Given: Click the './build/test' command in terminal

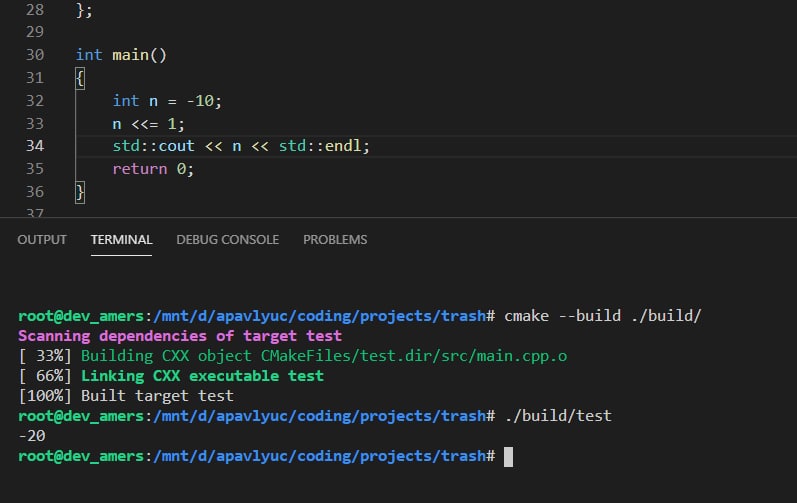Looking at the screenshot, I should coord(558,416).
